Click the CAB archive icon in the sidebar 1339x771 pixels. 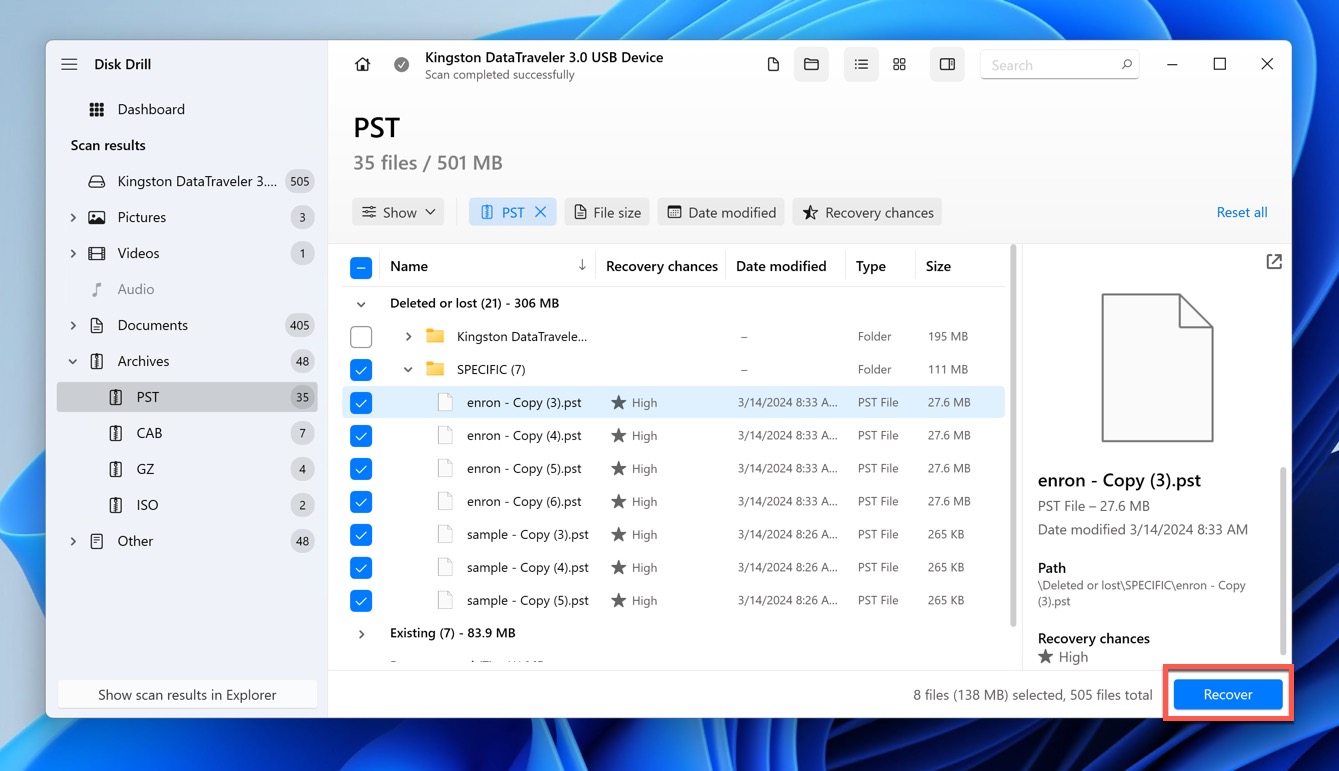pos(116,433)
